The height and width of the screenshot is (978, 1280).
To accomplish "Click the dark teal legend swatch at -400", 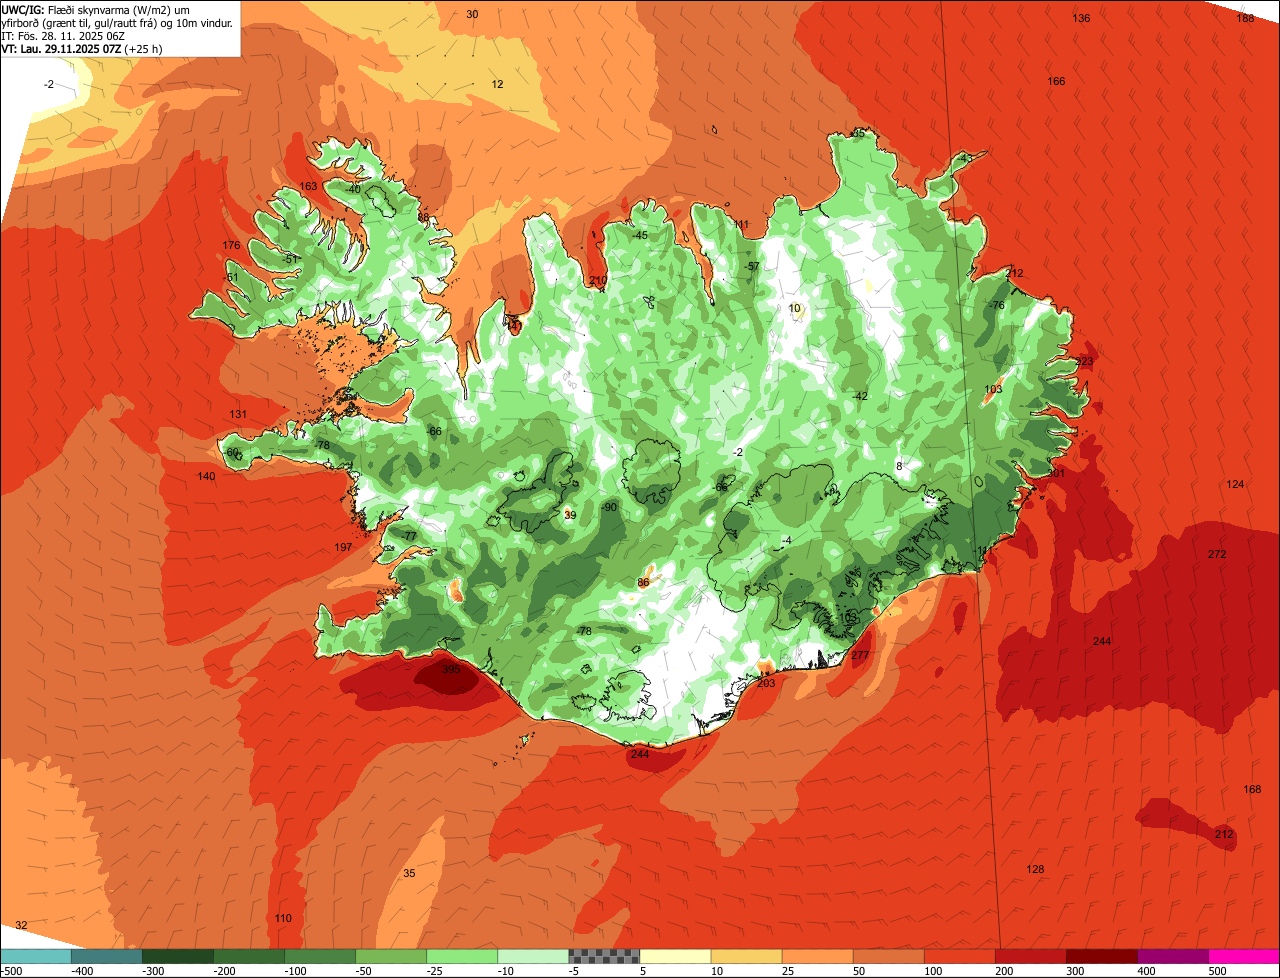I will click(106, 956).
